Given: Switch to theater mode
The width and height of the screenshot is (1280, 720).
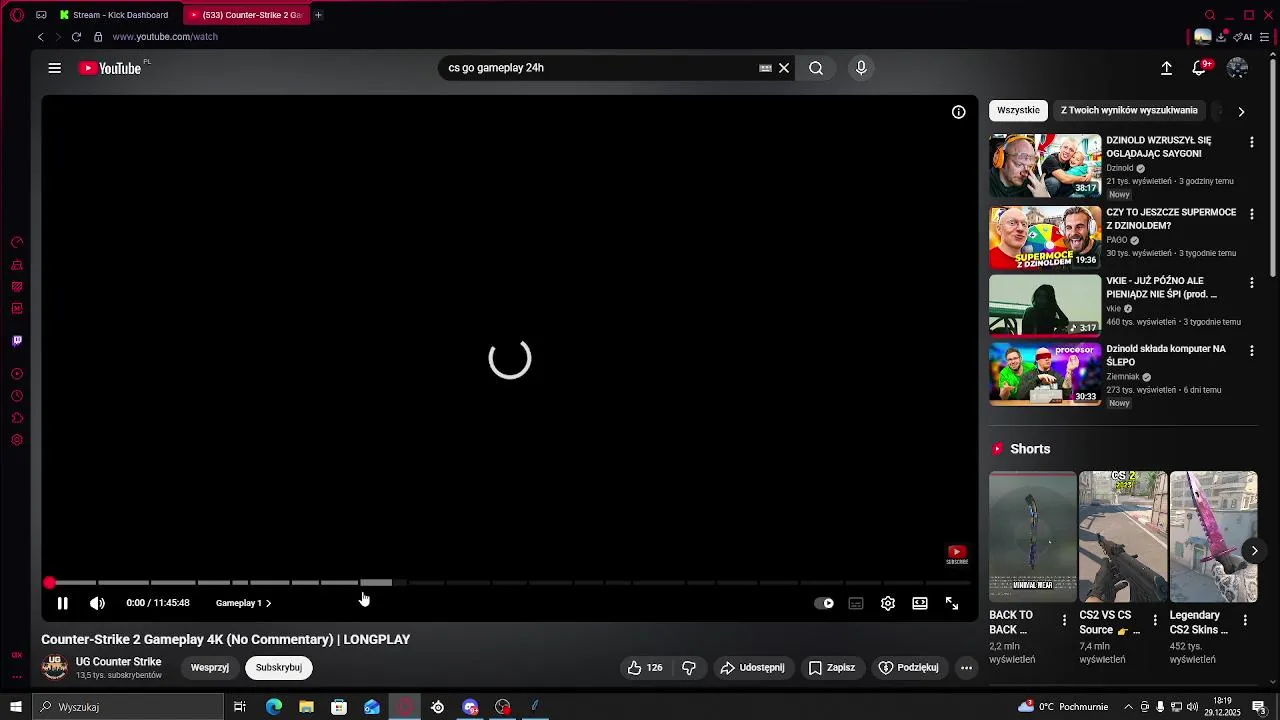Looking at the screenshot, I should pyautogui.click(x=920, y=603).
